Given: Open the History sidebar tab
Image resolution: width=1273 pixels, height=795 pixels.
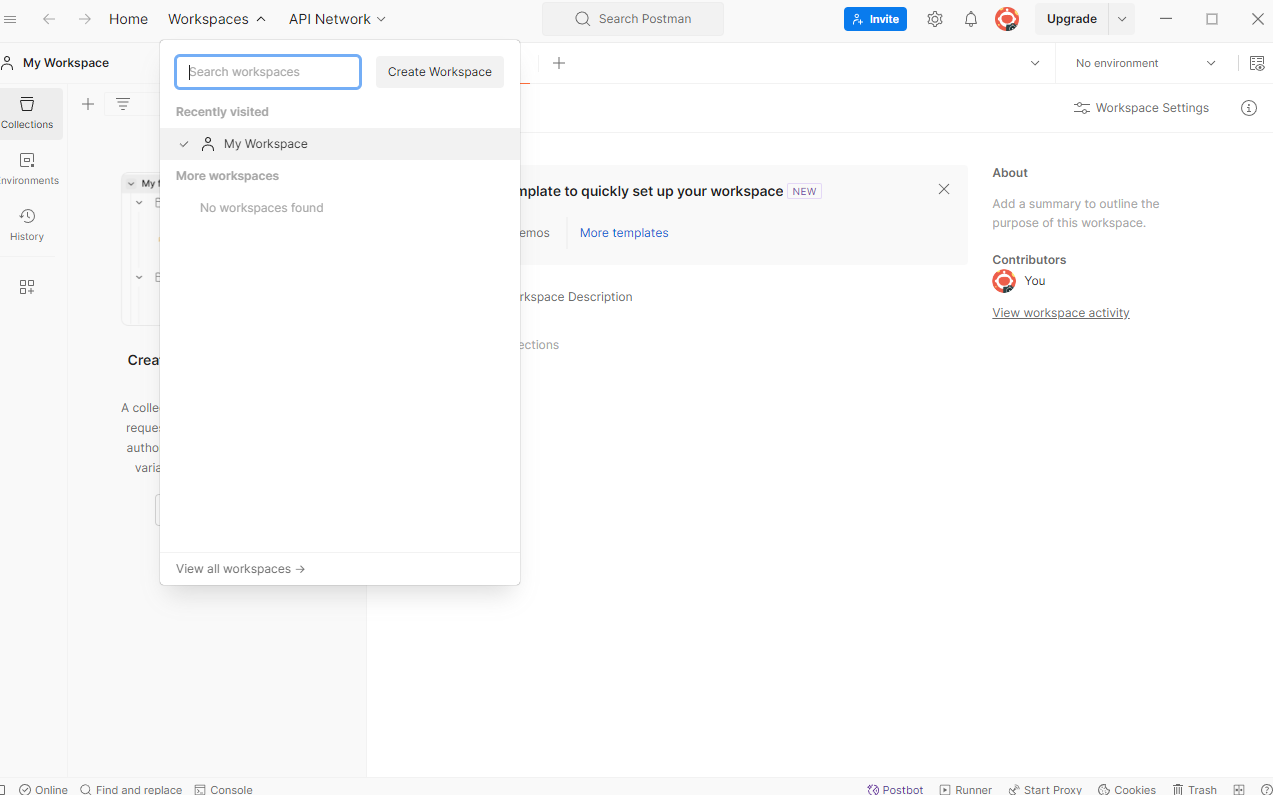Looking at the screenshot, I should (x=27, y=225).
